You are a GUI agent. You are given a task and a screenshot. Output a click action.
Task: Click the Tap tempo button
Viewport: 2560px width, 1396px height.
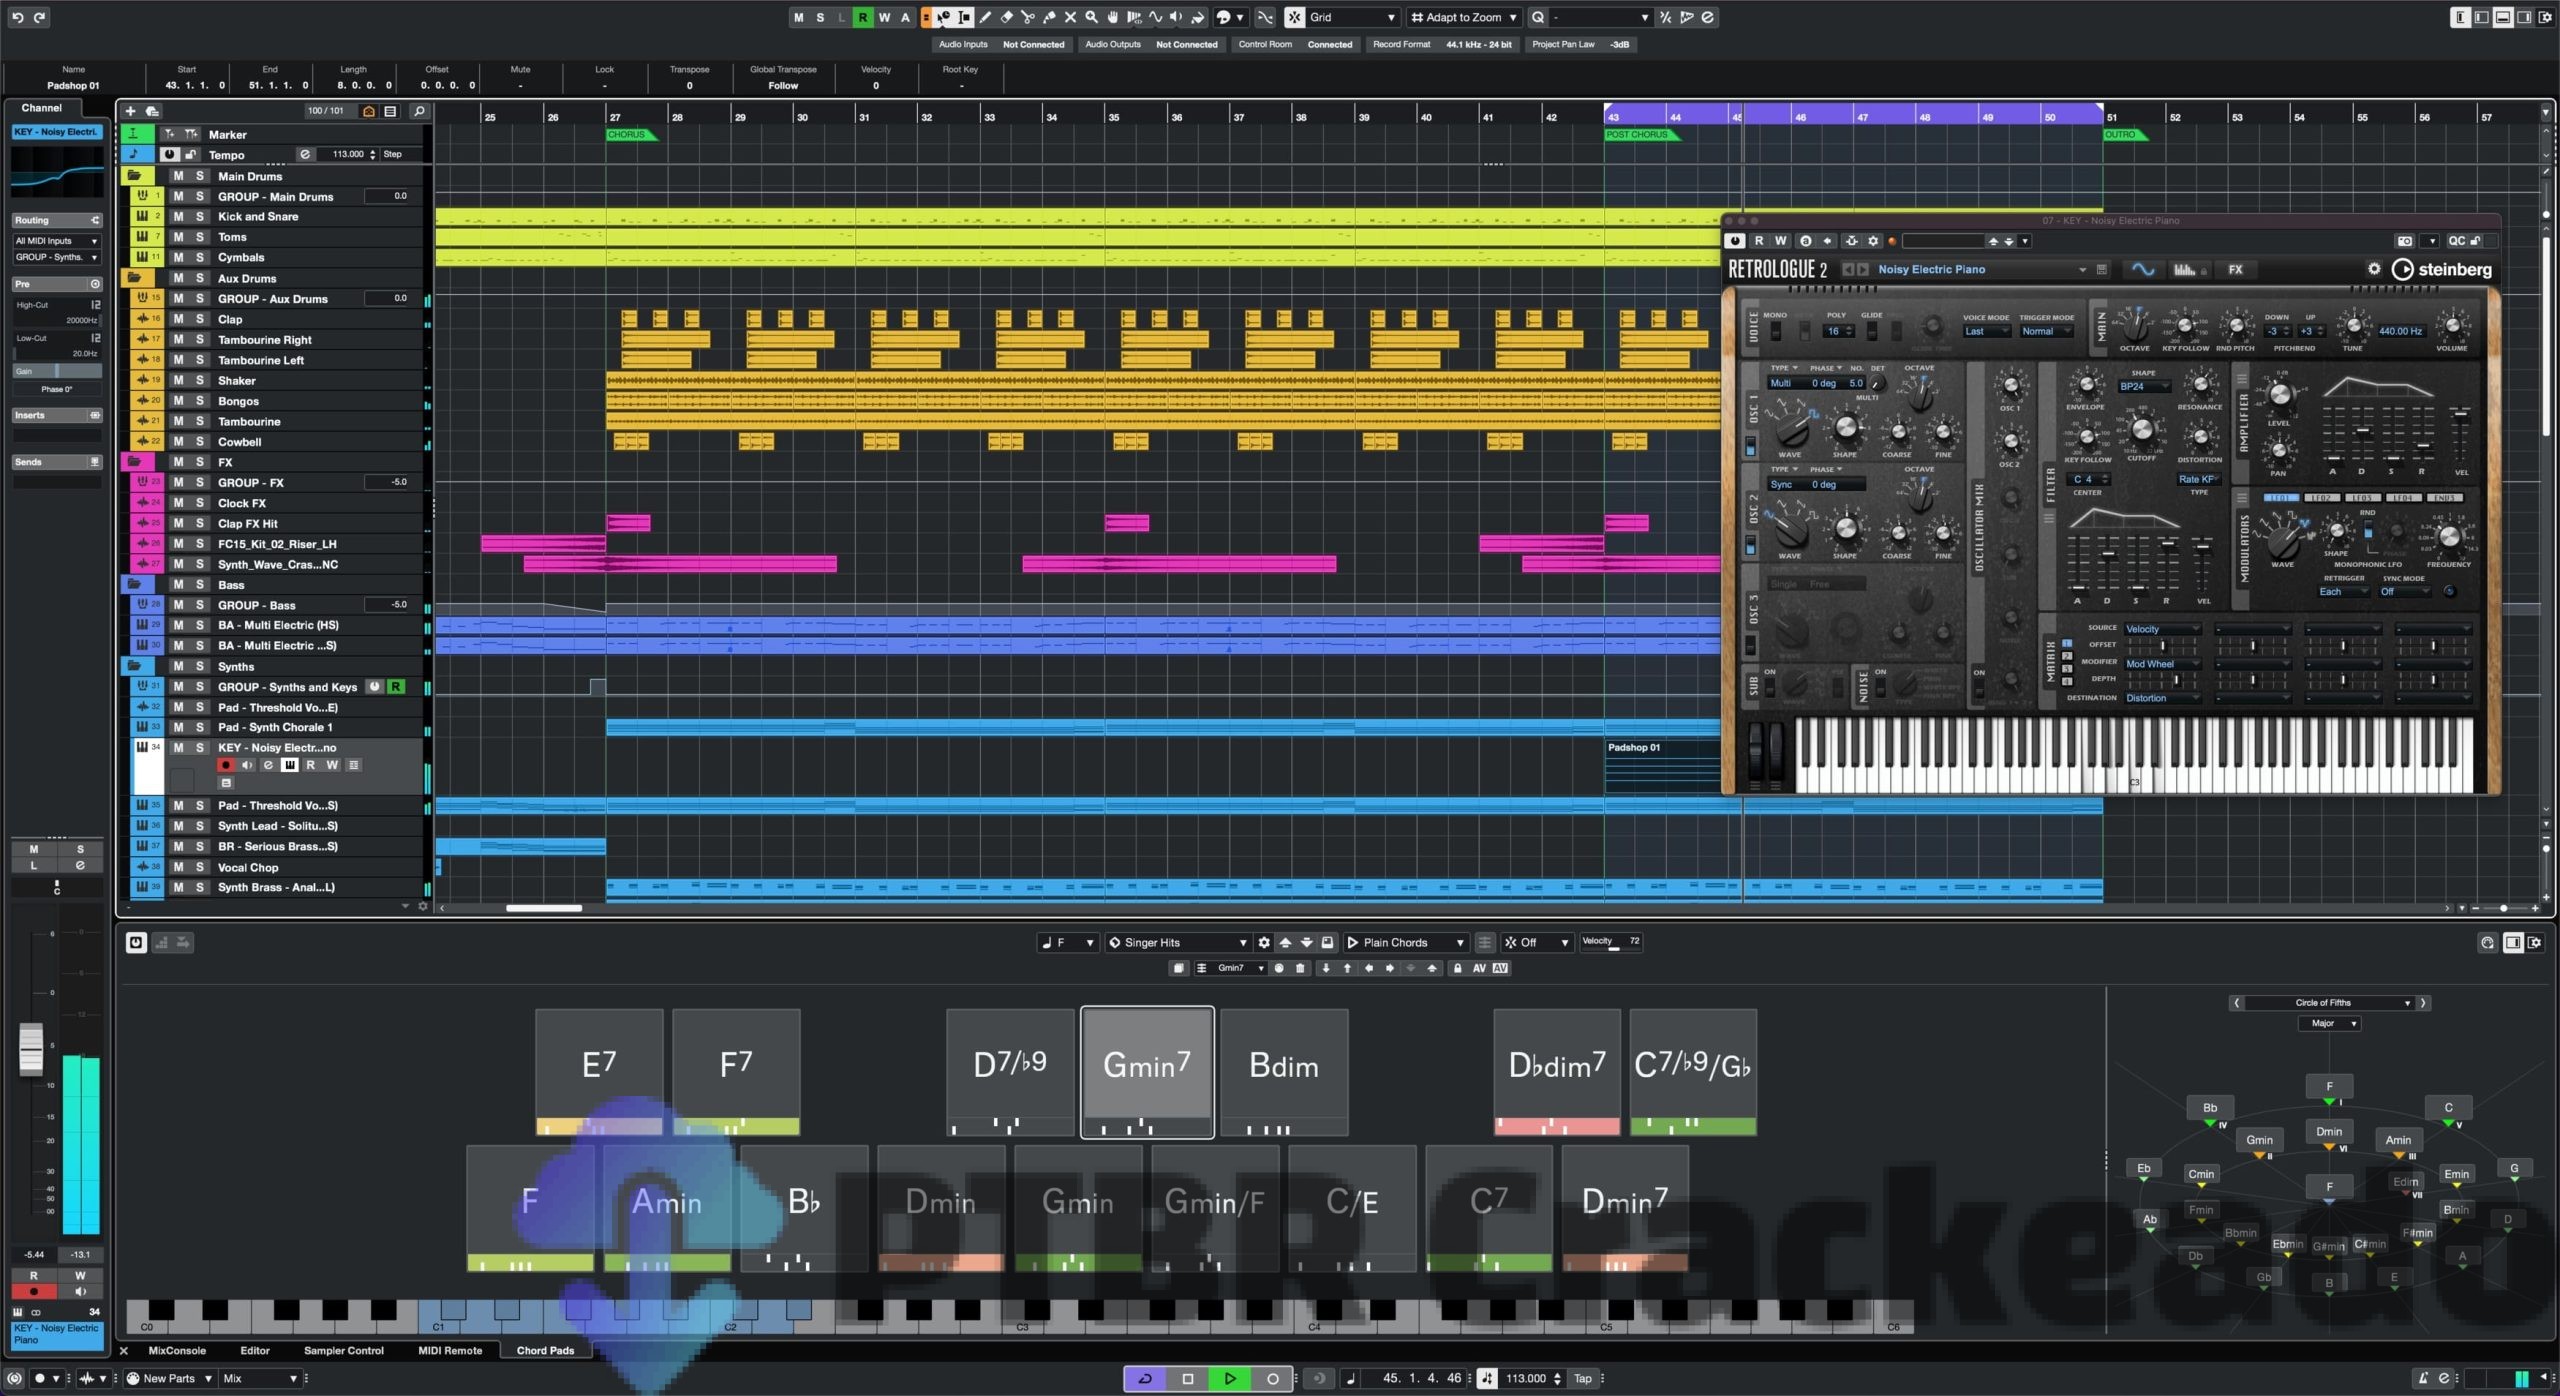pyautogui.click(x=1583, y=1378)
